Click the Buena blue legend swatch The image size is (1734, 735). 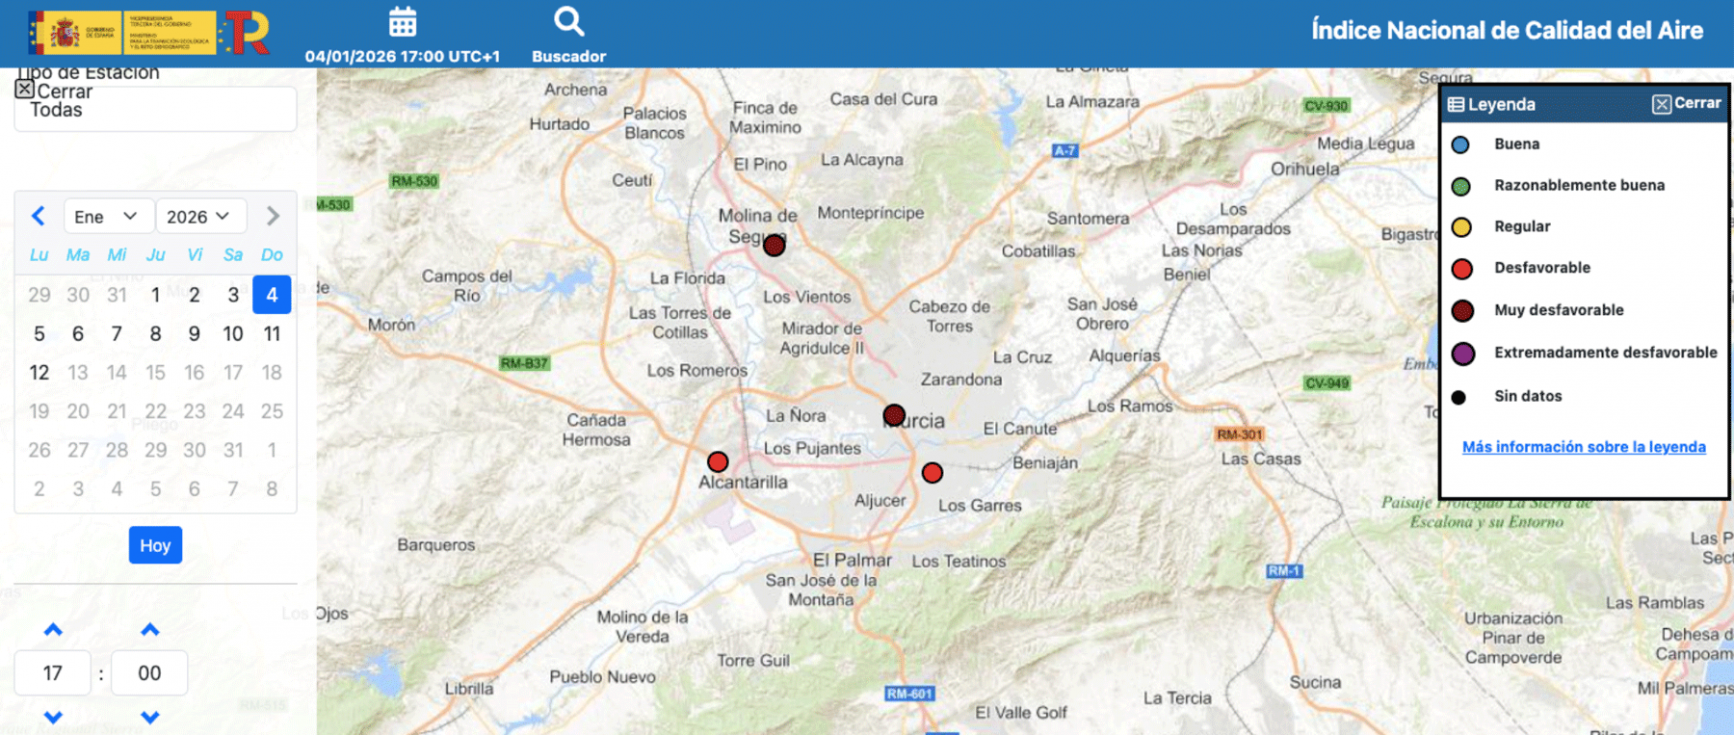1460,145
